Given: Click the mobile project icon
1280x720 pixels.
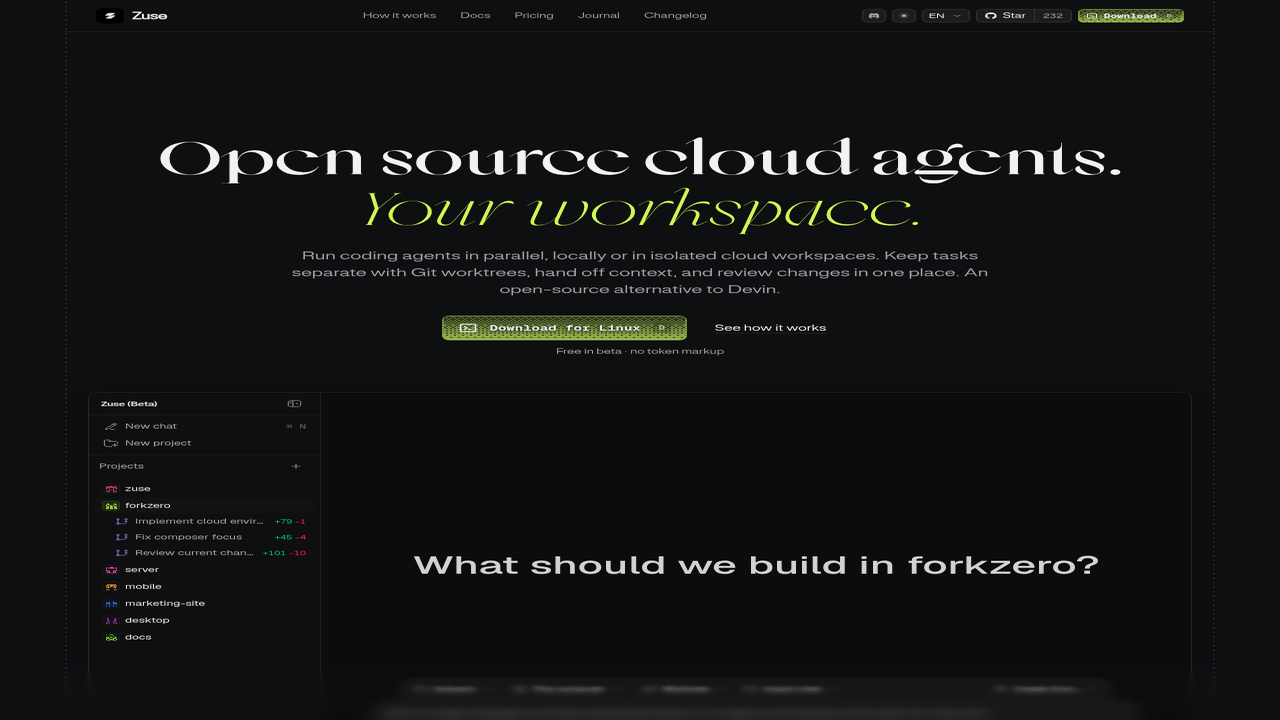Looking at the screenshot, I should [111, 587].
